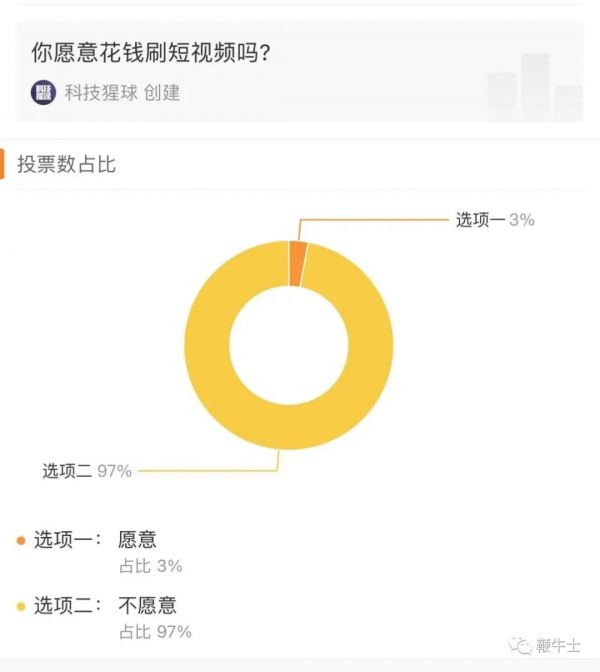Click the orange bullet beside 选项一
Screen dimensions: 600x672
pyautogui.click(x=21, y=541)
